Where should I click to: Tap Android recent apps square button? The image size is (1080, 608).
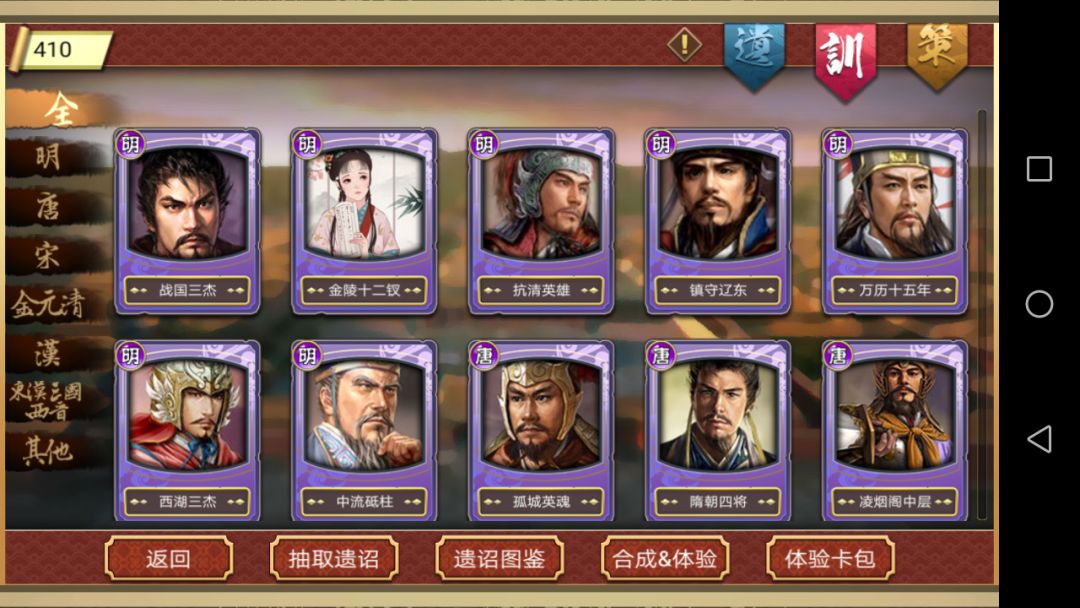(1039, 169)
